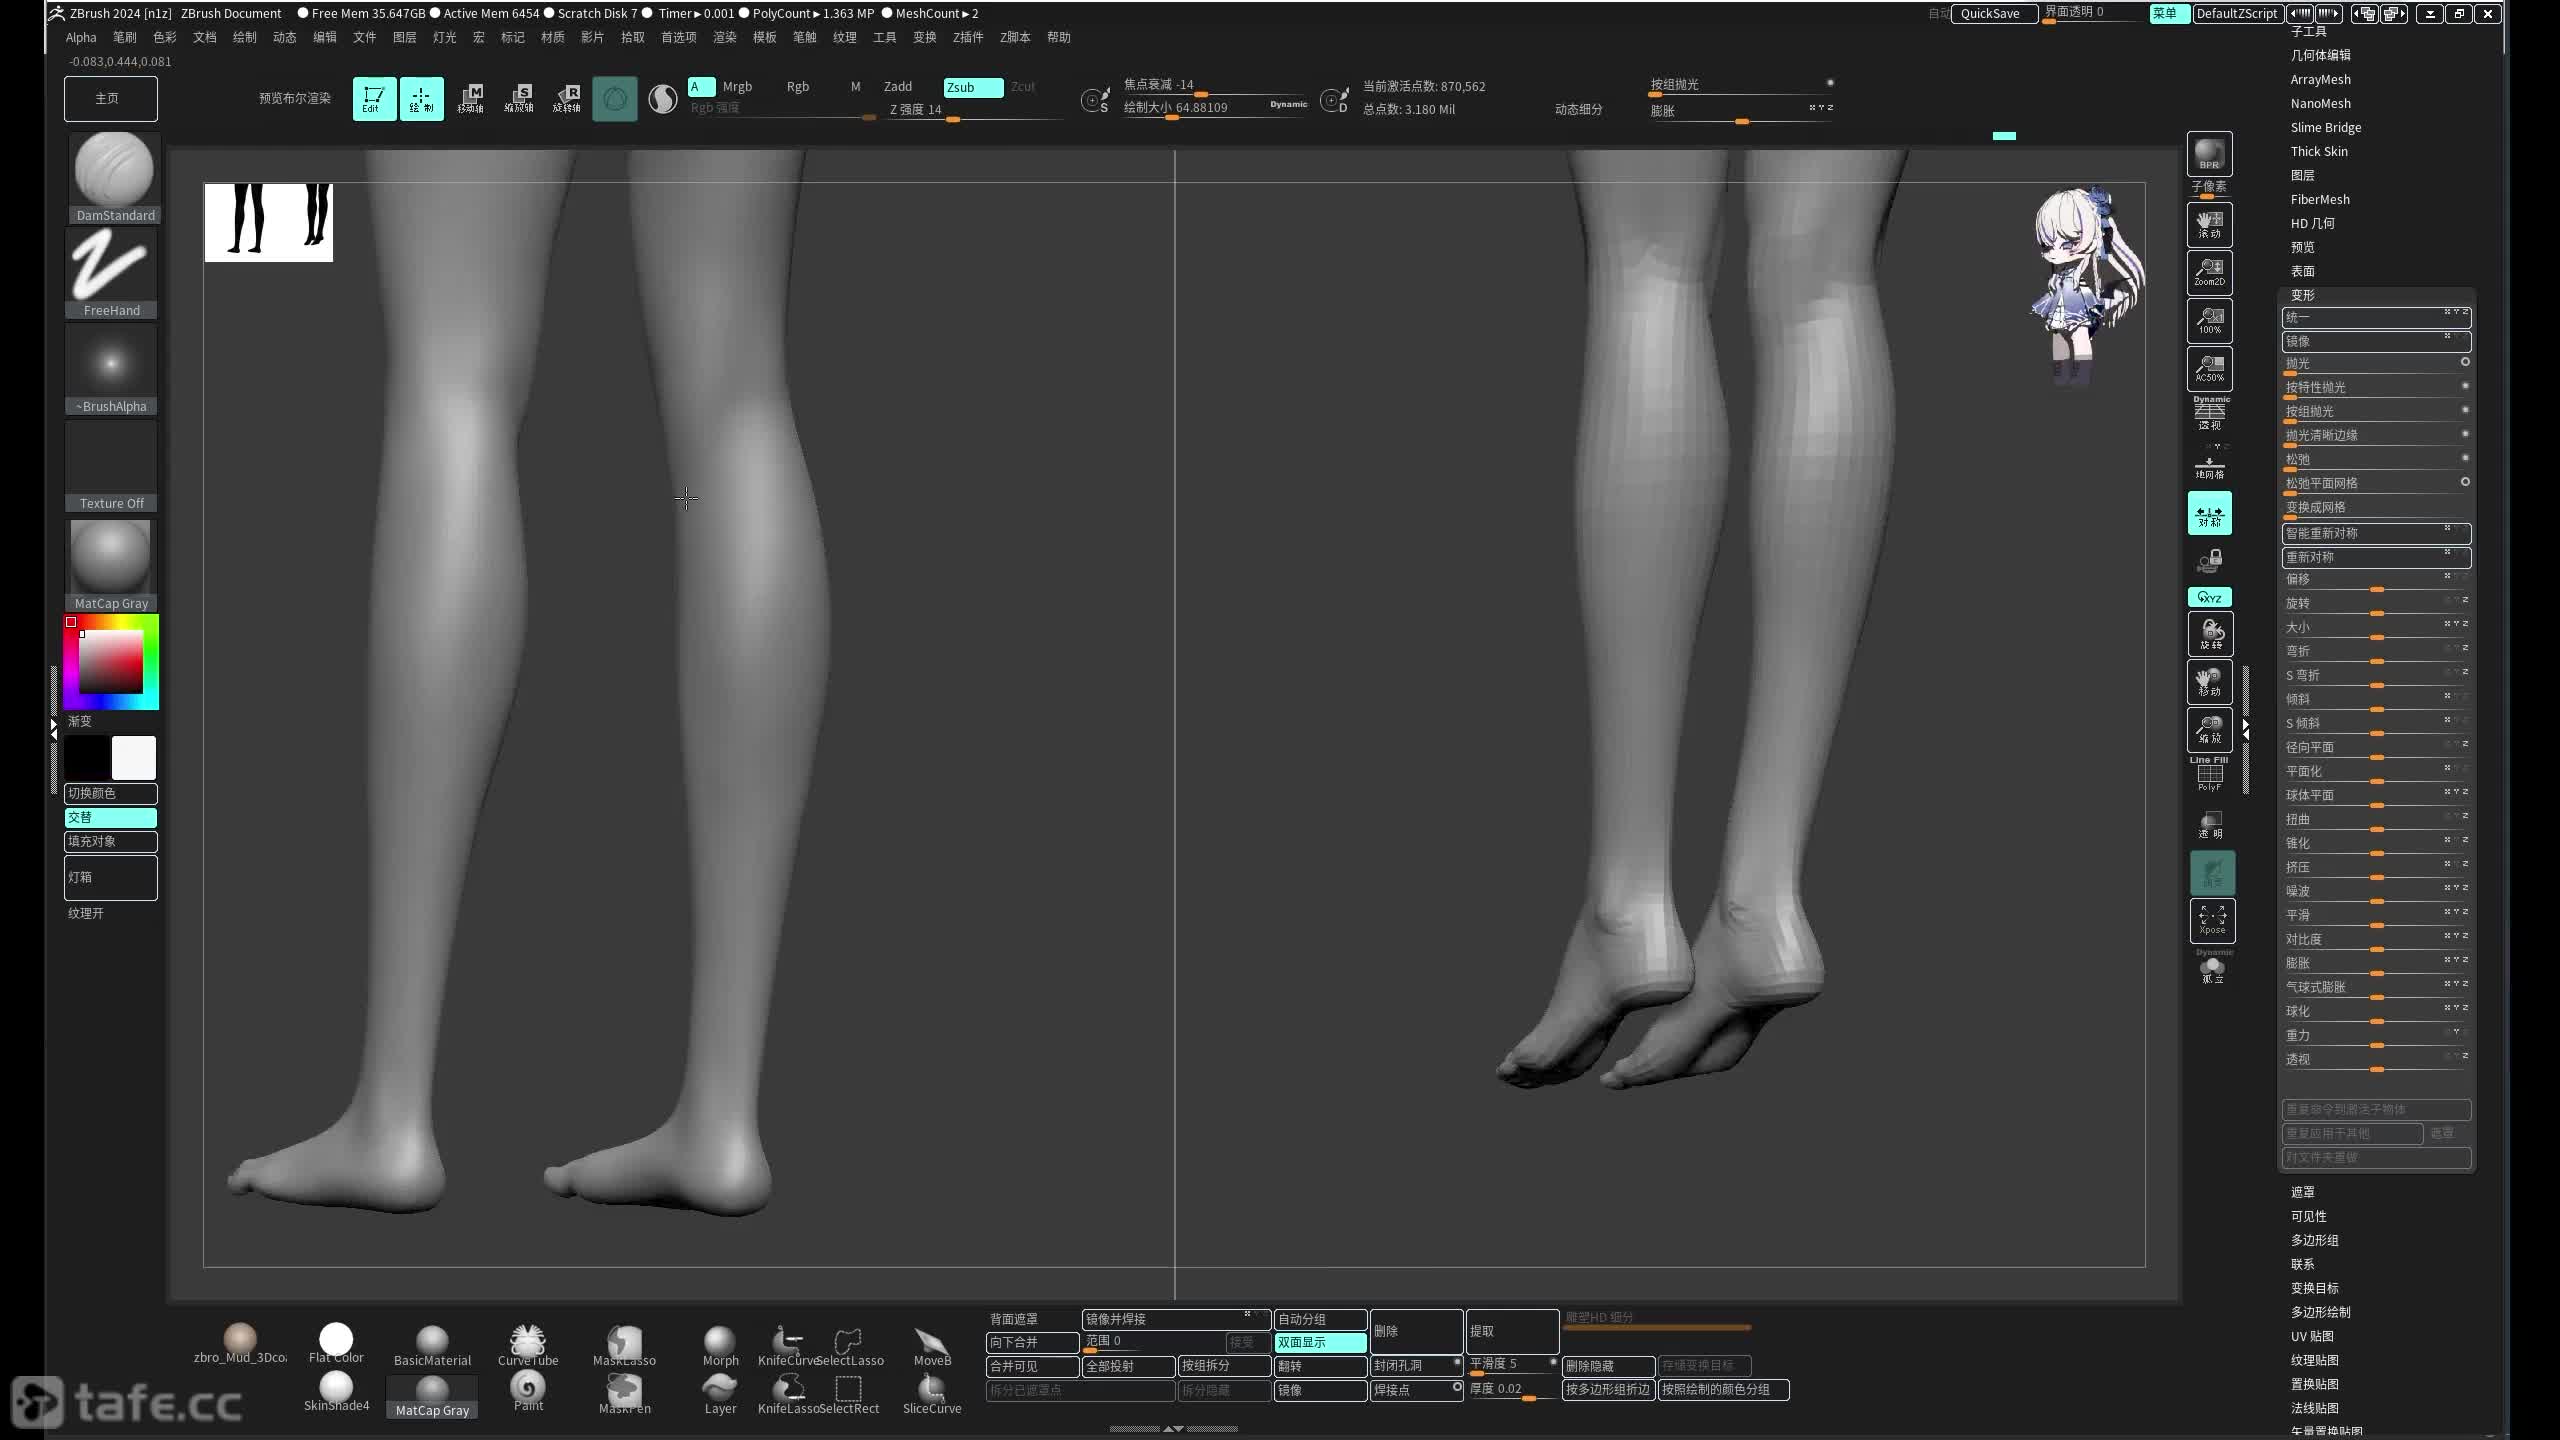Click the 删除隐藏 delete hidden button
The width and height of the screenshot is (2560, 1440).
[1608, 1366]
